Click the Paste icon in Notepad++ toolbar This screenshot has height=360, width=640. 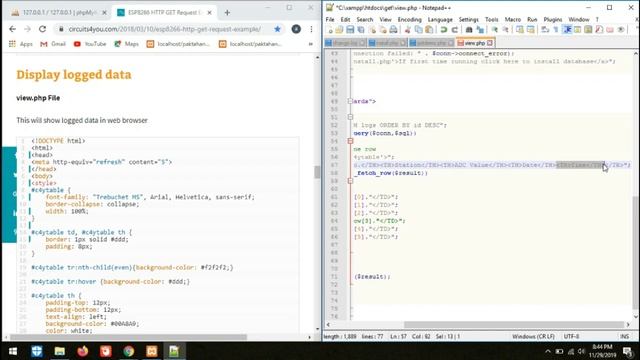tap(429, 29)
